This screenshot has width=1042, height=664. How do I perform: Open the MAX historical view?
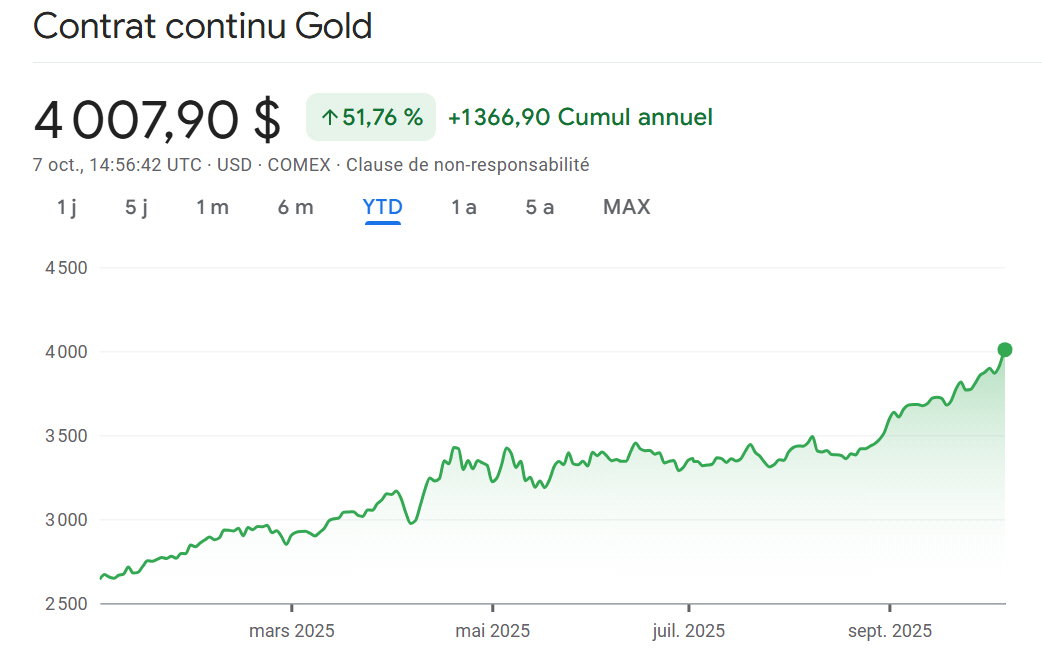[626, 207]
